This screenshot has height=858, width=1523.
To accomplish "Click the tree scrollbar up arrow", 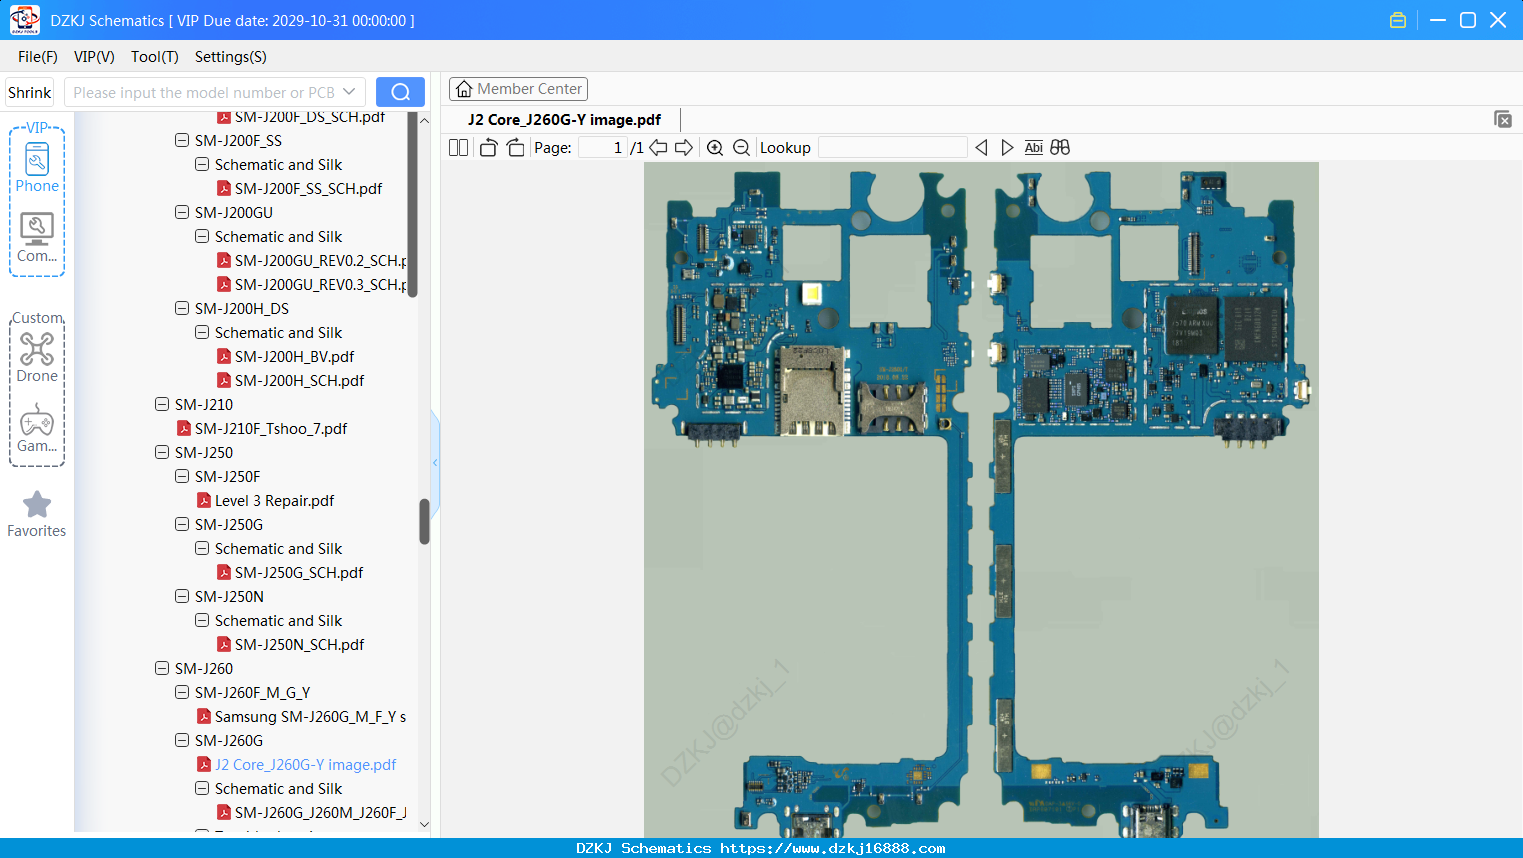I will tap(424, 120).
